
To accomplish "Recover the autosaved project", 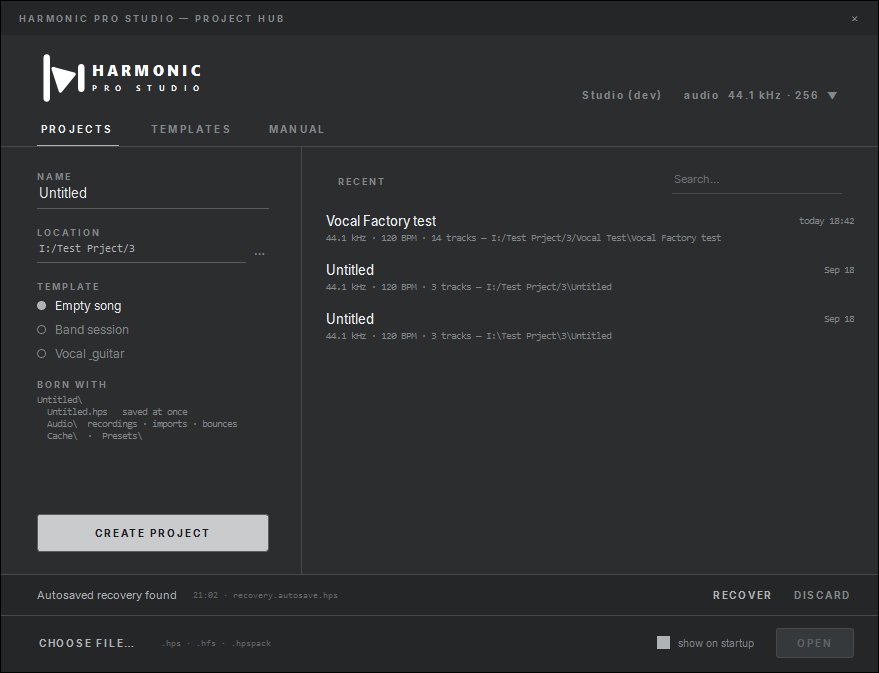I will (x=742, y=595).
